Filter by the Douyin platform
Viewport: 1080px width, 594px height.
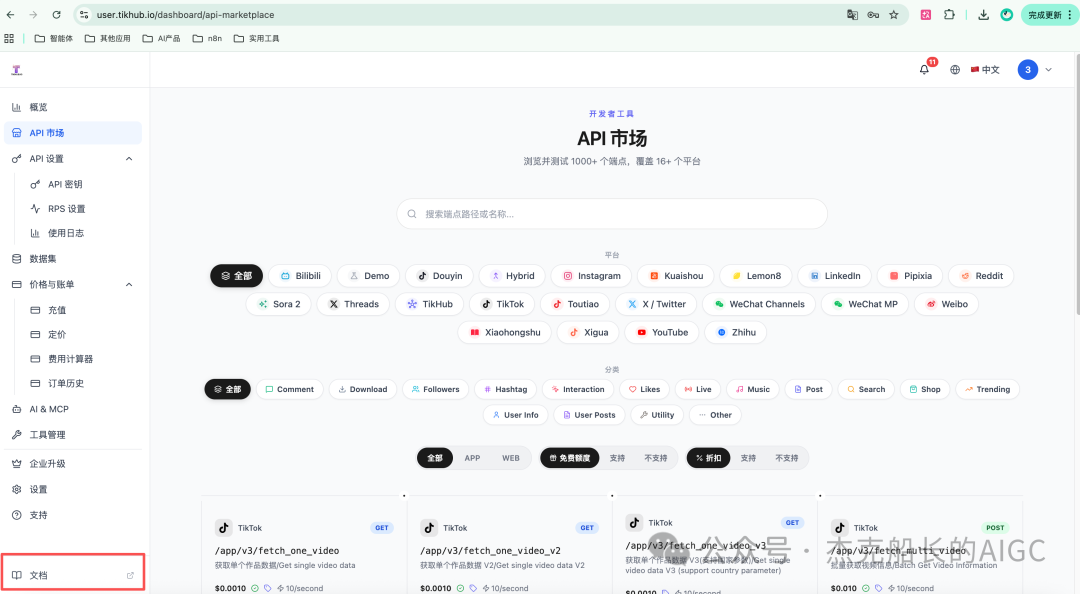coord(440,276)
